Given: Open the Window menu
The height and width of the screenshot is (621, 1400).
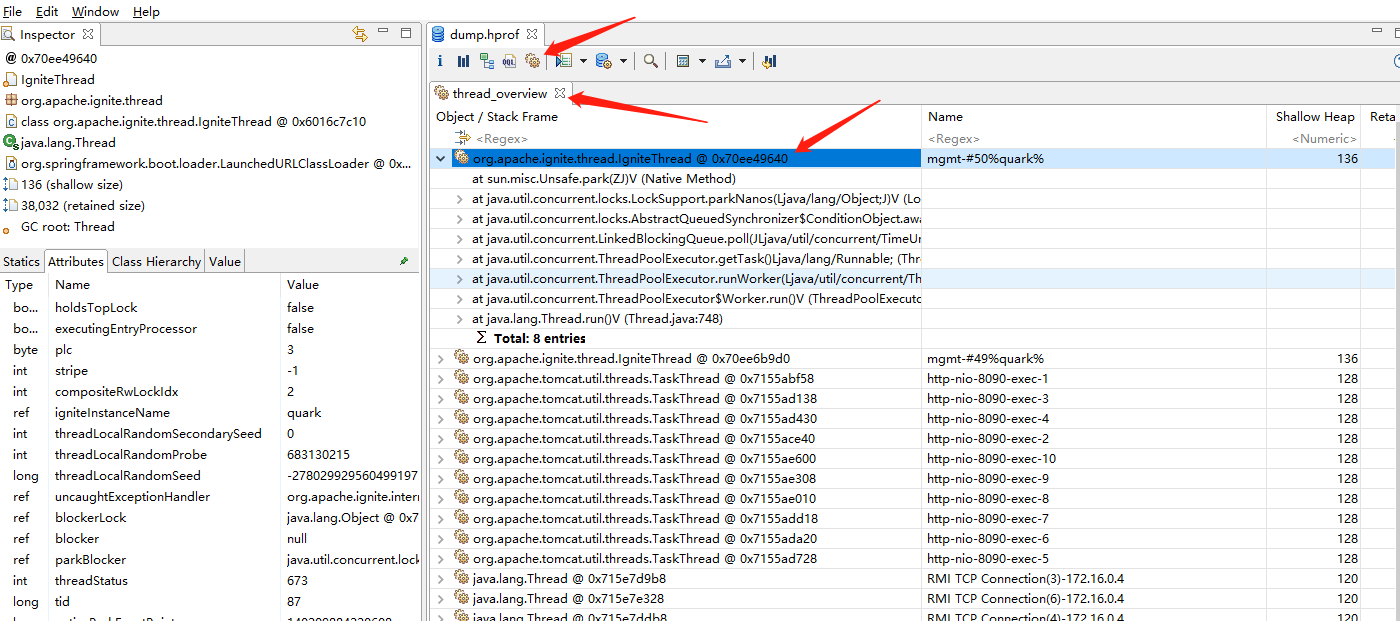Looking at the screenshot, I should click(95, 12).
